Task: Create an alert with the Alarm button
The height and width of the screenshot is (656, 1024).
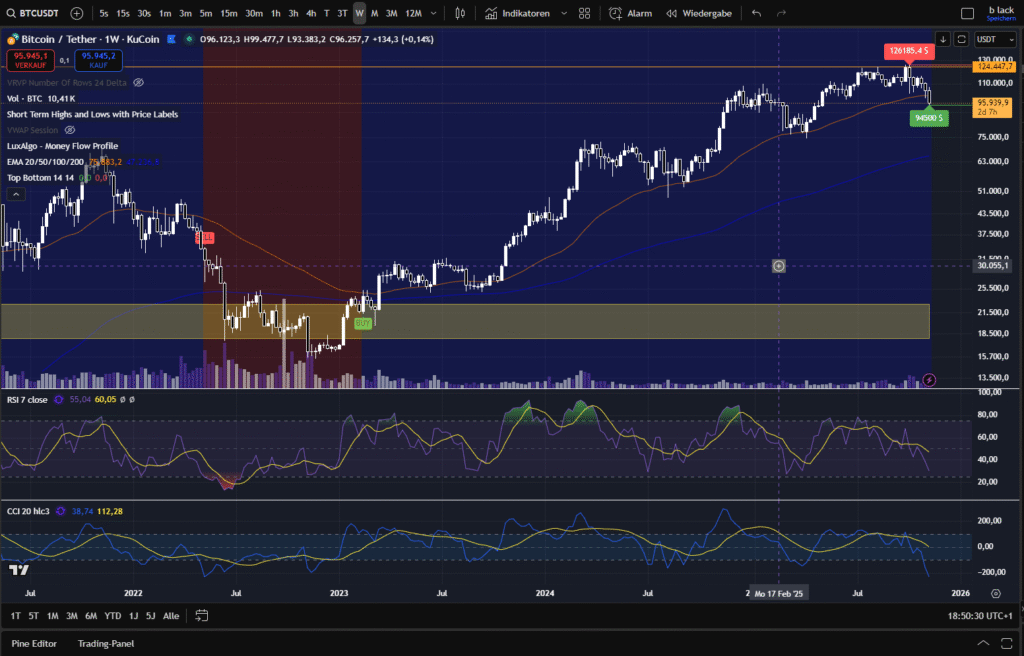Action: 630,13
